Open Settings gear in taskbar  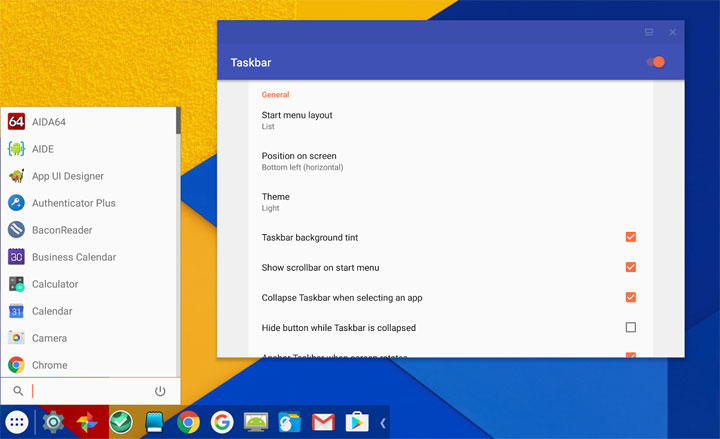point(53,422)
